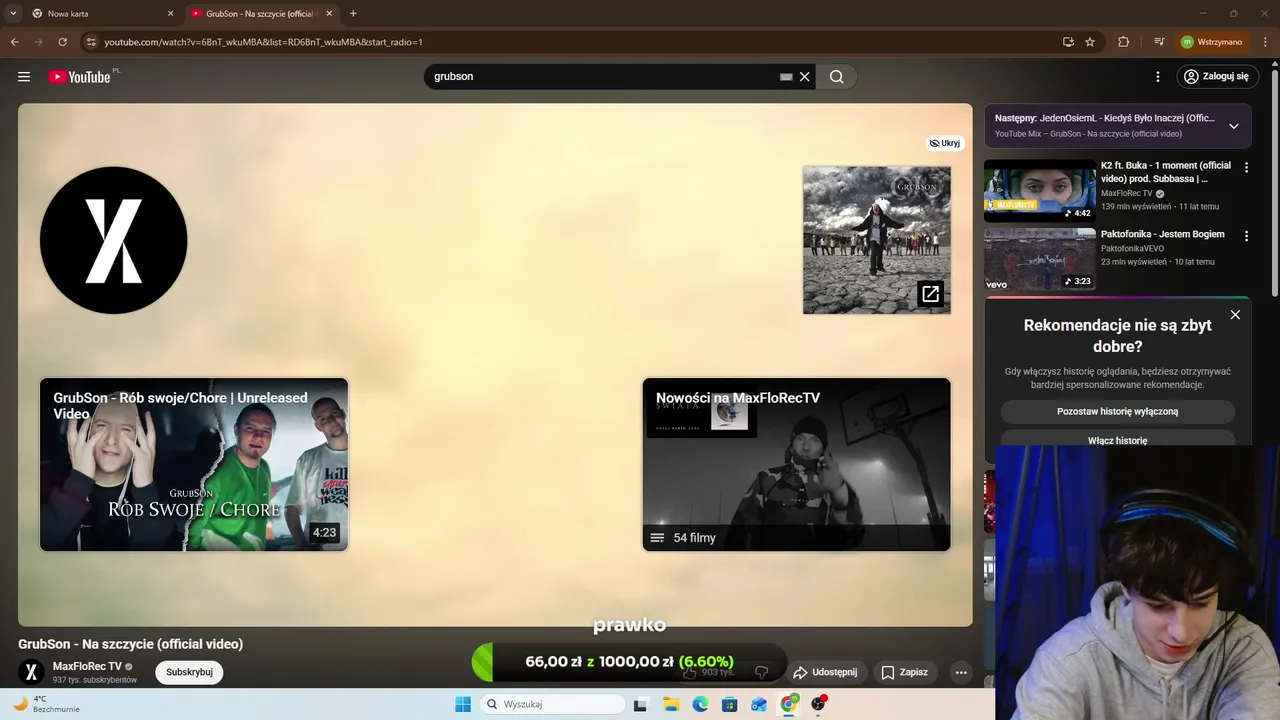1280x720 pixels.
Task: Click Włącz historię button
Action: [x=1117, y=440]
